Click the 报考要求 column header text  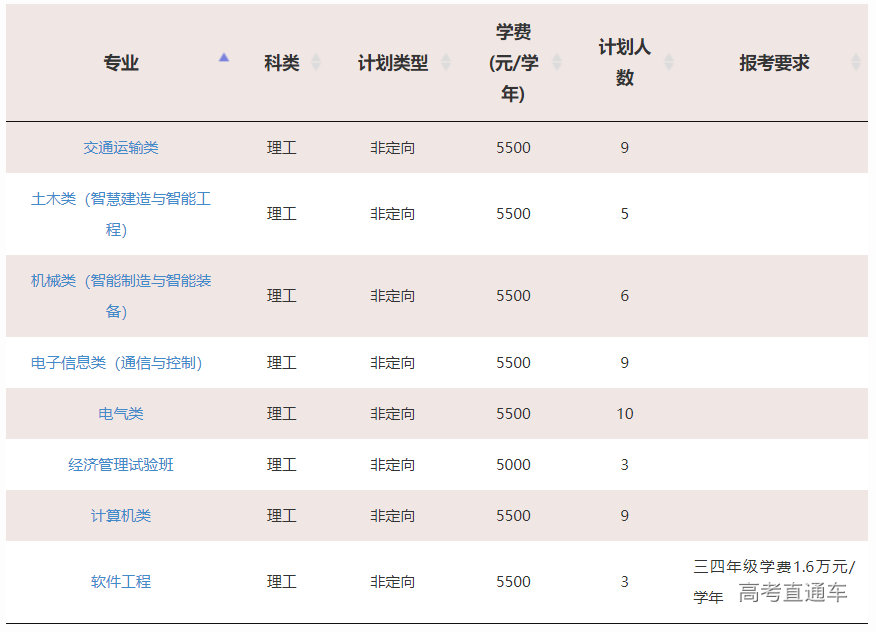coord(774,63)
